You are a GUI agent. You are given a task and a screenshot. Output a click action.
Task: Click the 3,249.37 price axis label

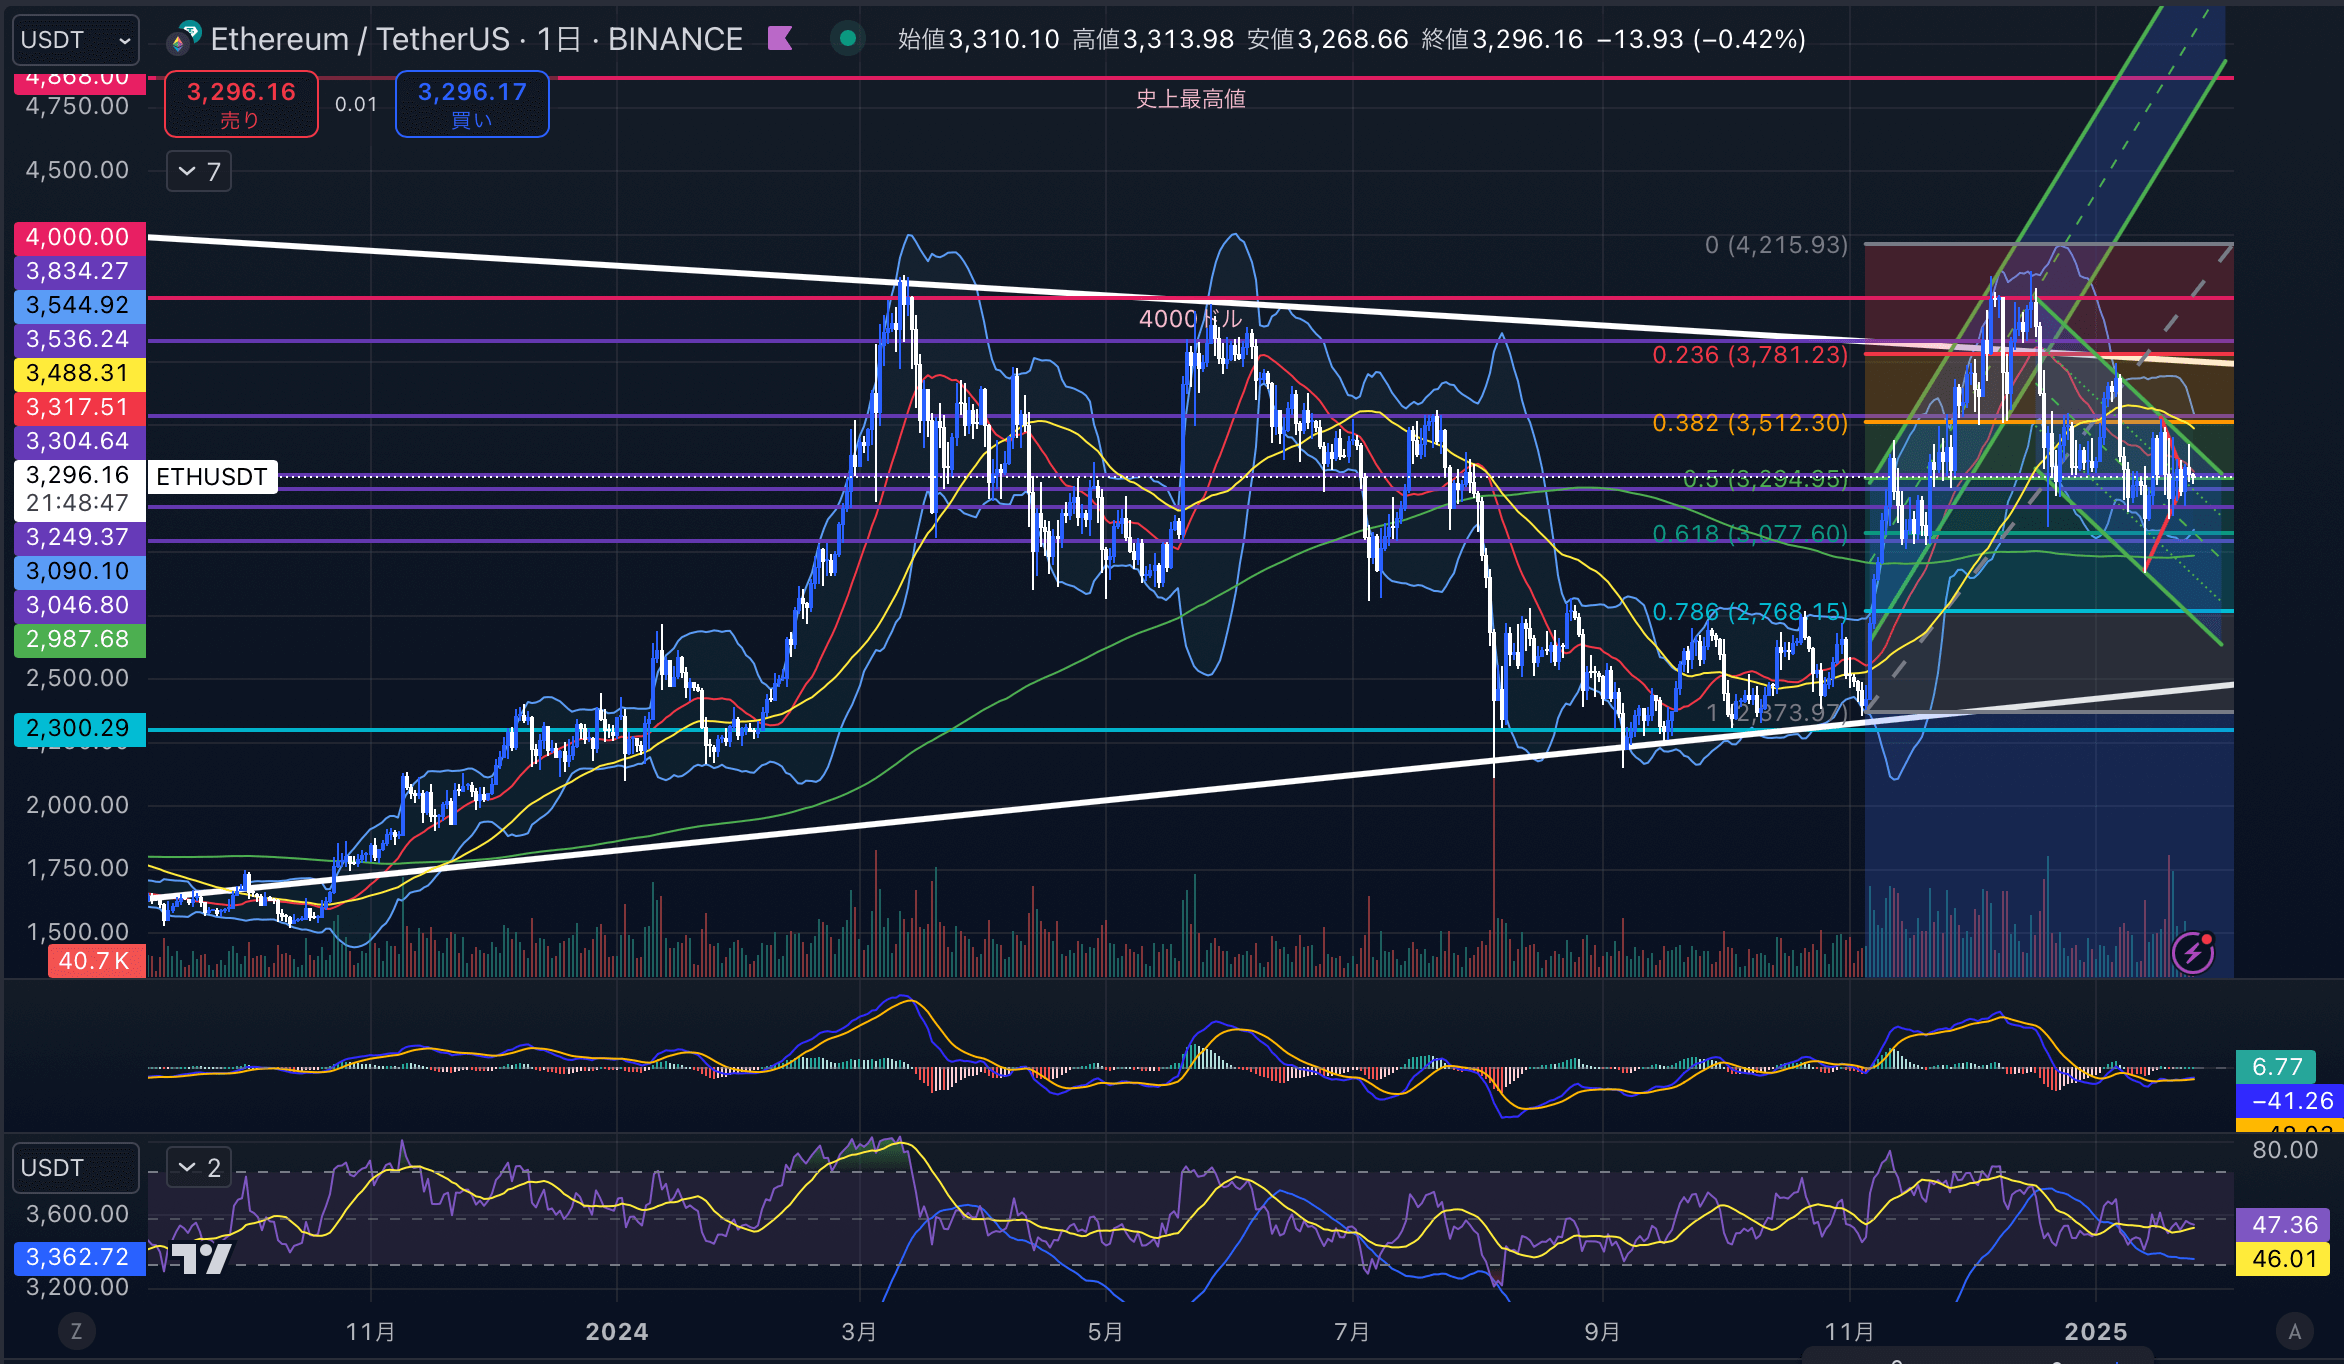click(80, 537)
